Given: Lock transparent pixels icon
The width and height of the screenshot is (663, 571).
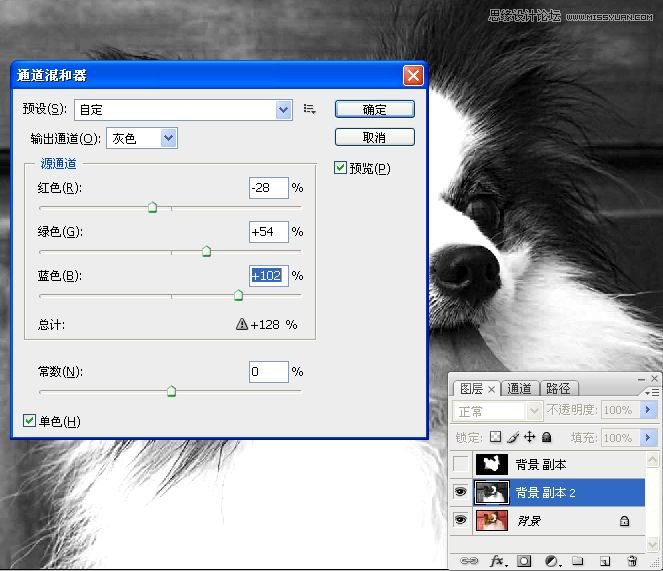Looking at the screenshot, I should (495, 437).
